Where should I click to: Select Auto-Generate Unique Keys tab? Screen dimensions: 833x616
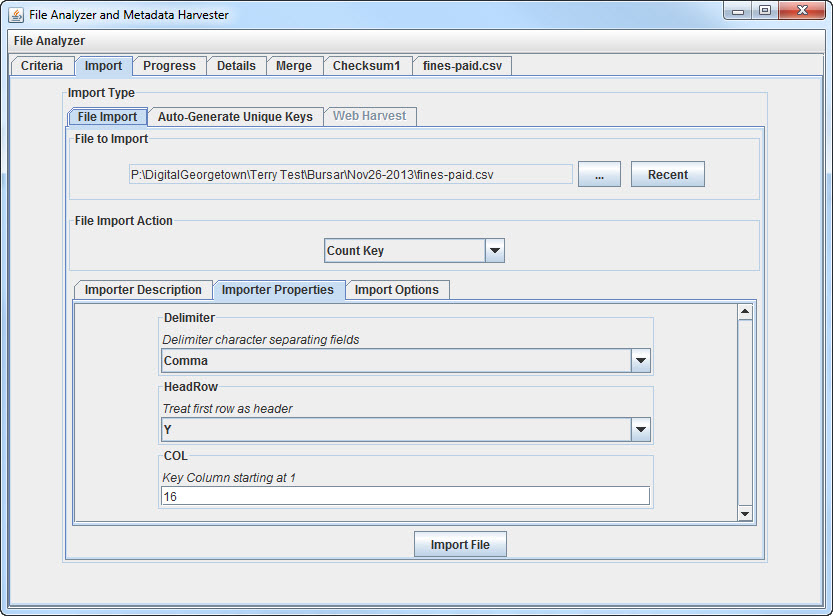(x=235, y=117)
